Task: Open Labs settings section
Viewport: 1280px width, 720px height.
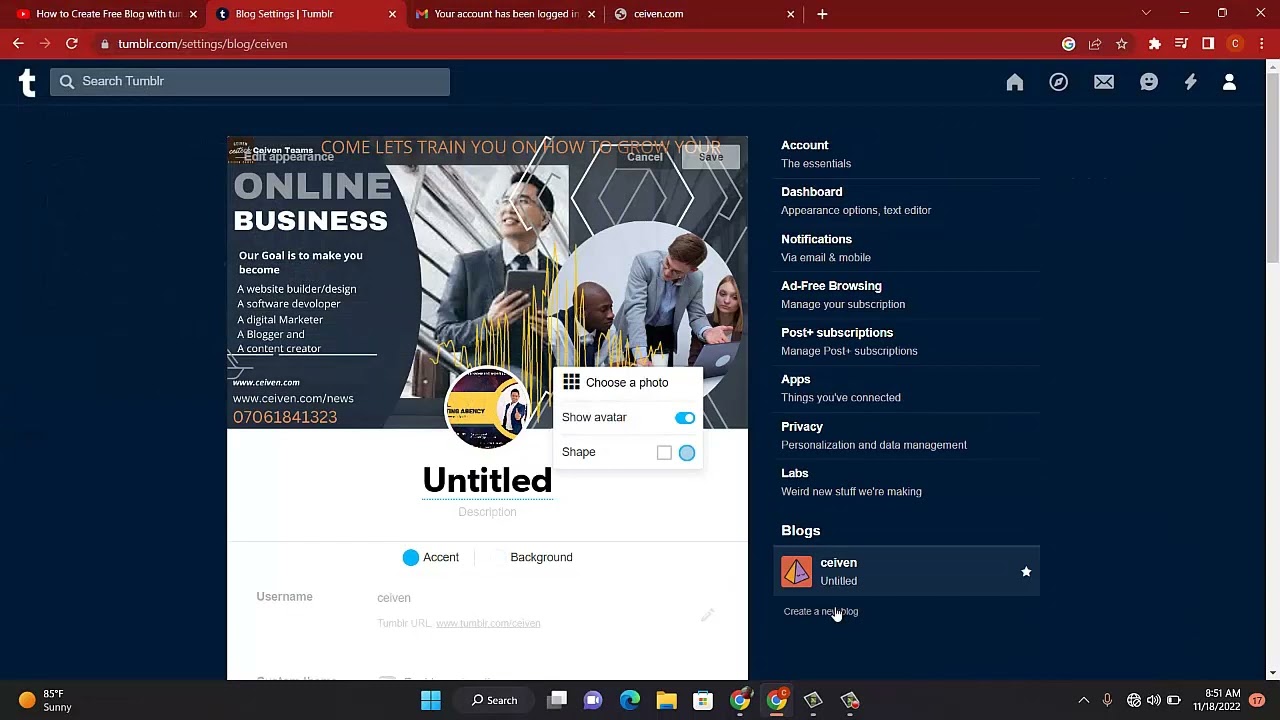Action: (x=908, y=482)
